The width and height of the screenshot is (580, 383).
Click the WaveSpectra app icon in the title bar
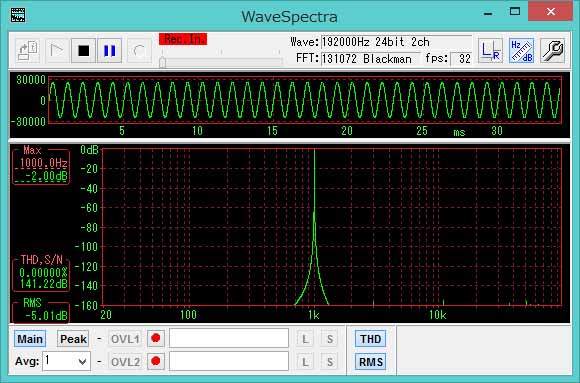pyautogui.click(x=18, y=15)
